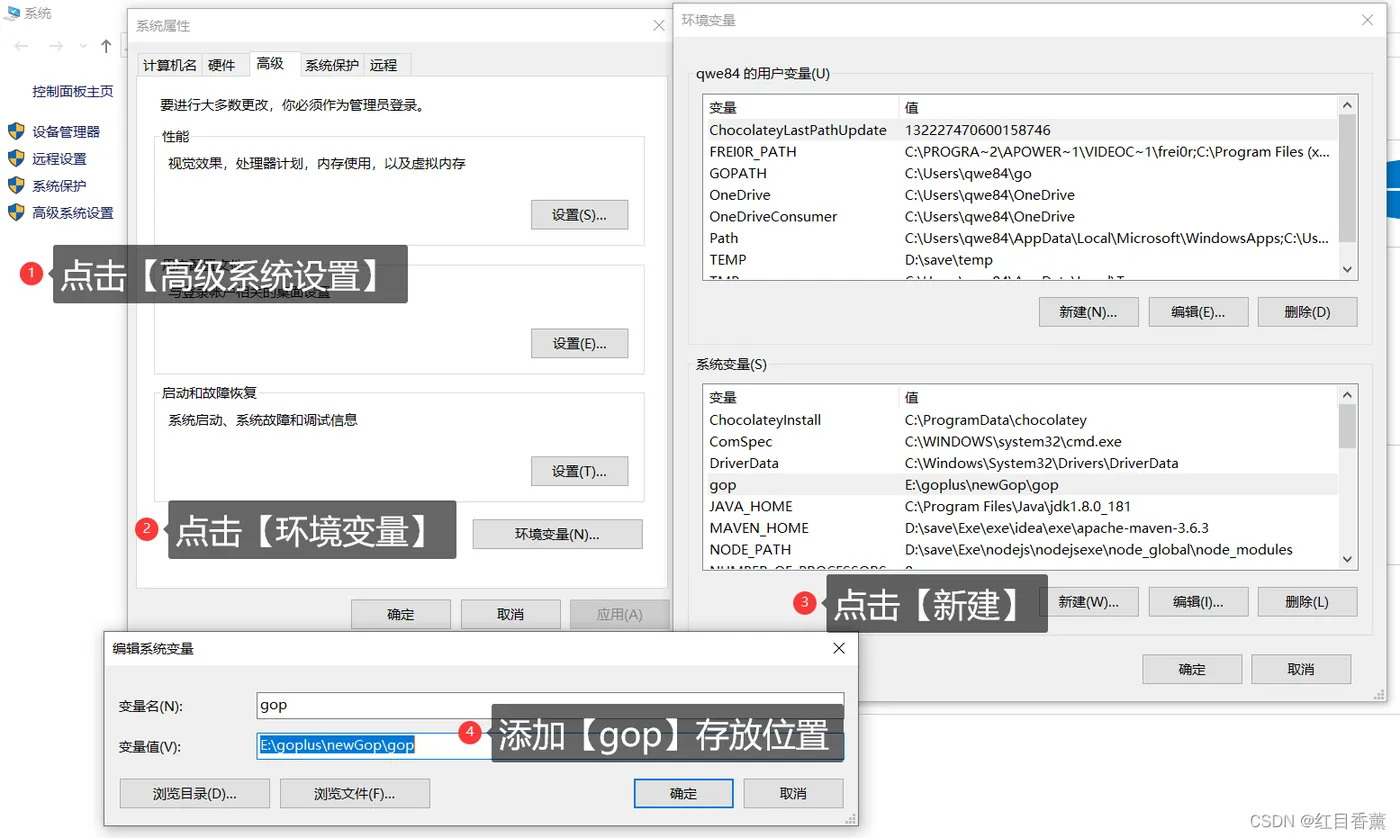
Task: Confirm the 环境变量 dialog with 确定
Action: point(1192,669)
